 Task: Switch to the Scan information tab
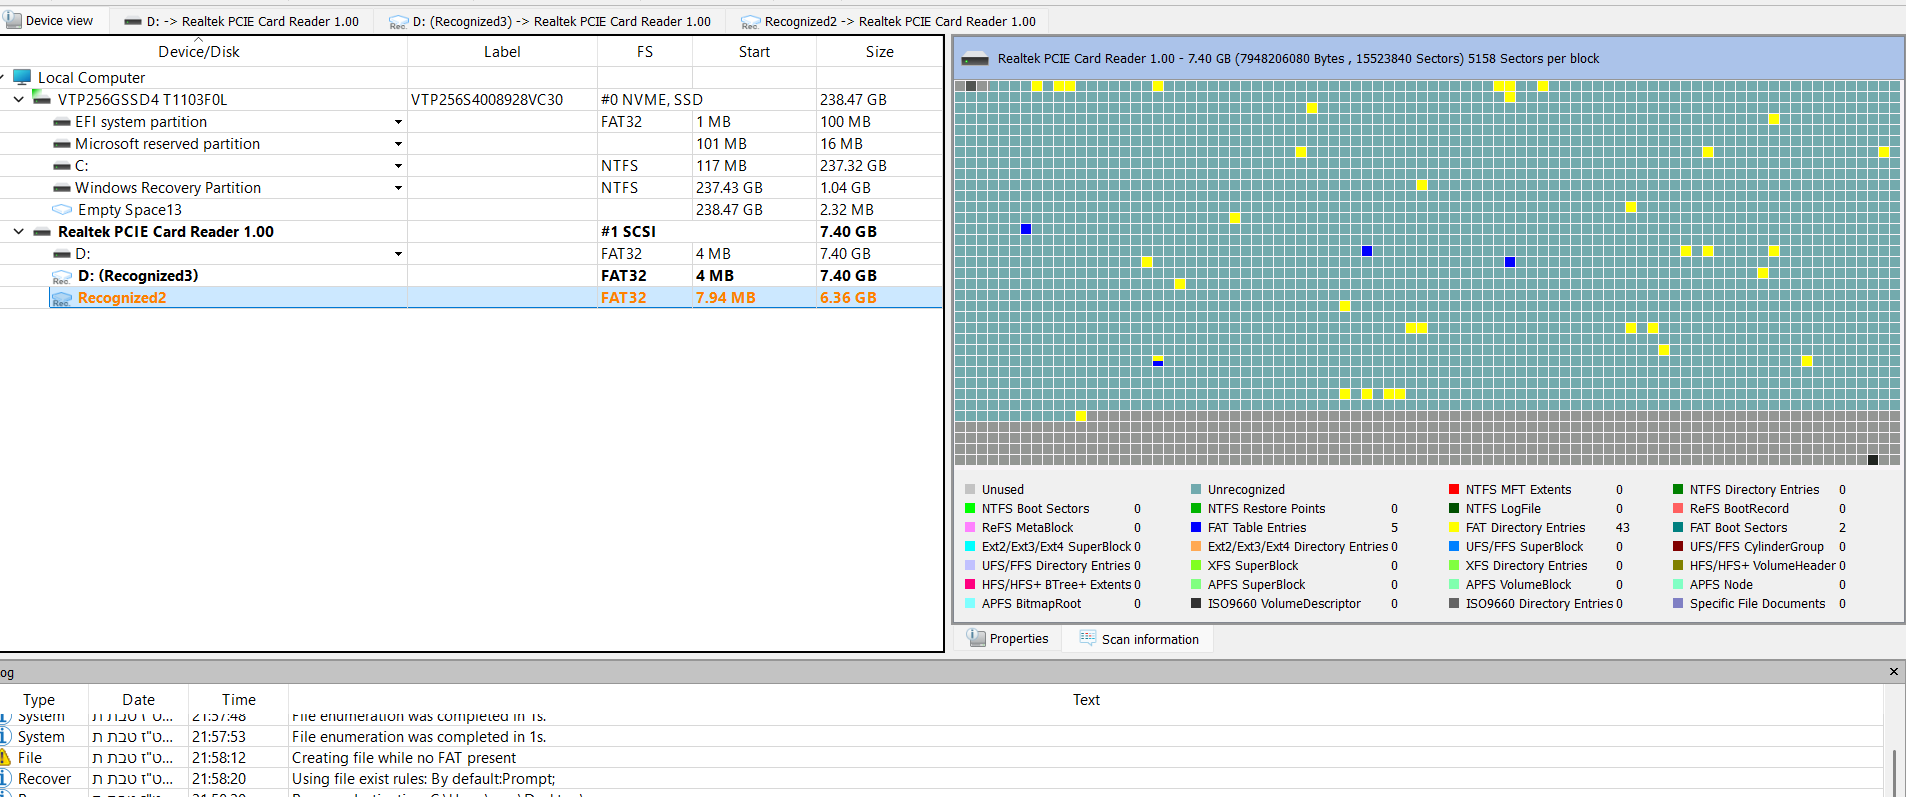click(1139, 638)
